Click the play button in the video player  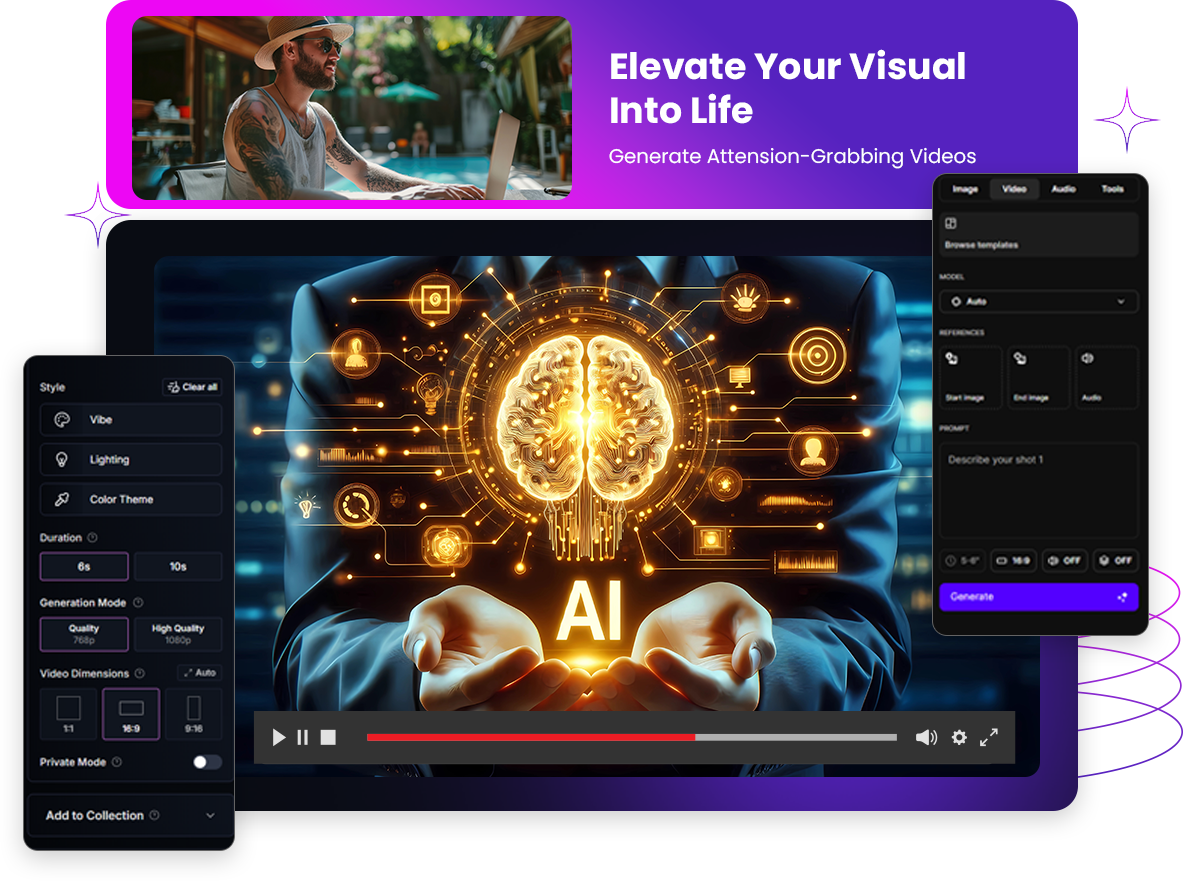pos(279,738)
